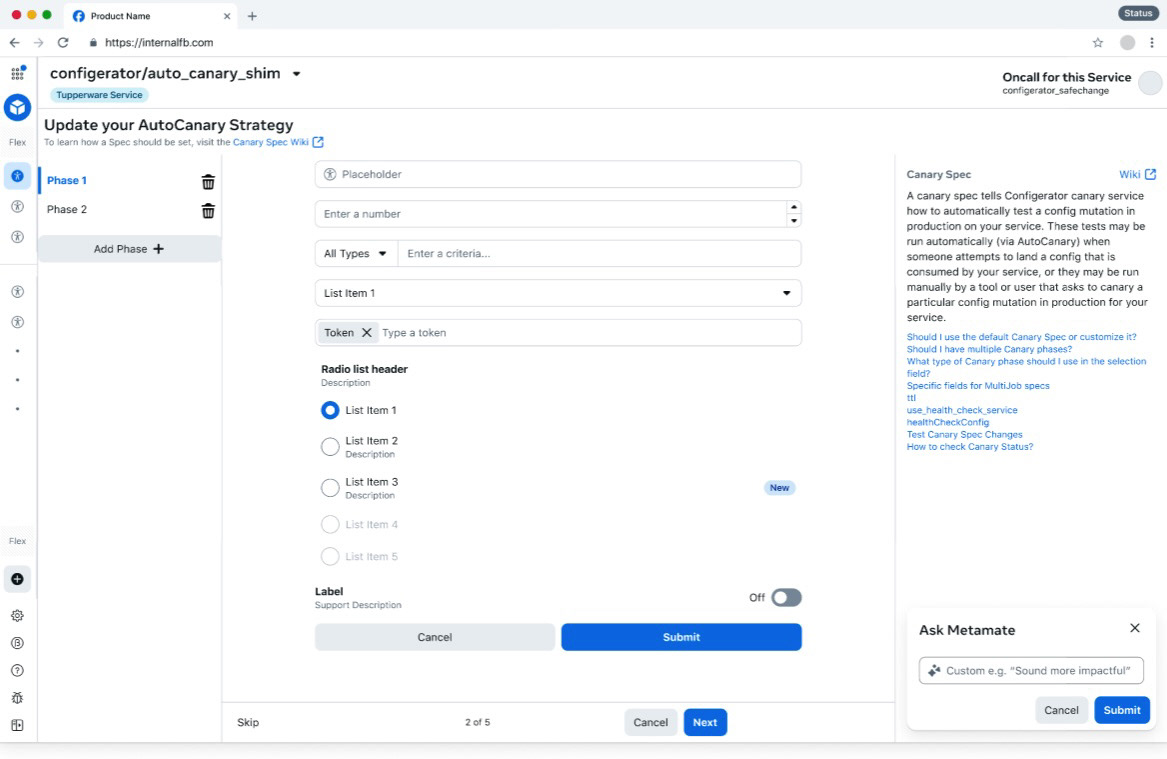Viewport: 1167px width, 759px height.
Task: Remove the Token chip with X
Action: coord(366,333)
